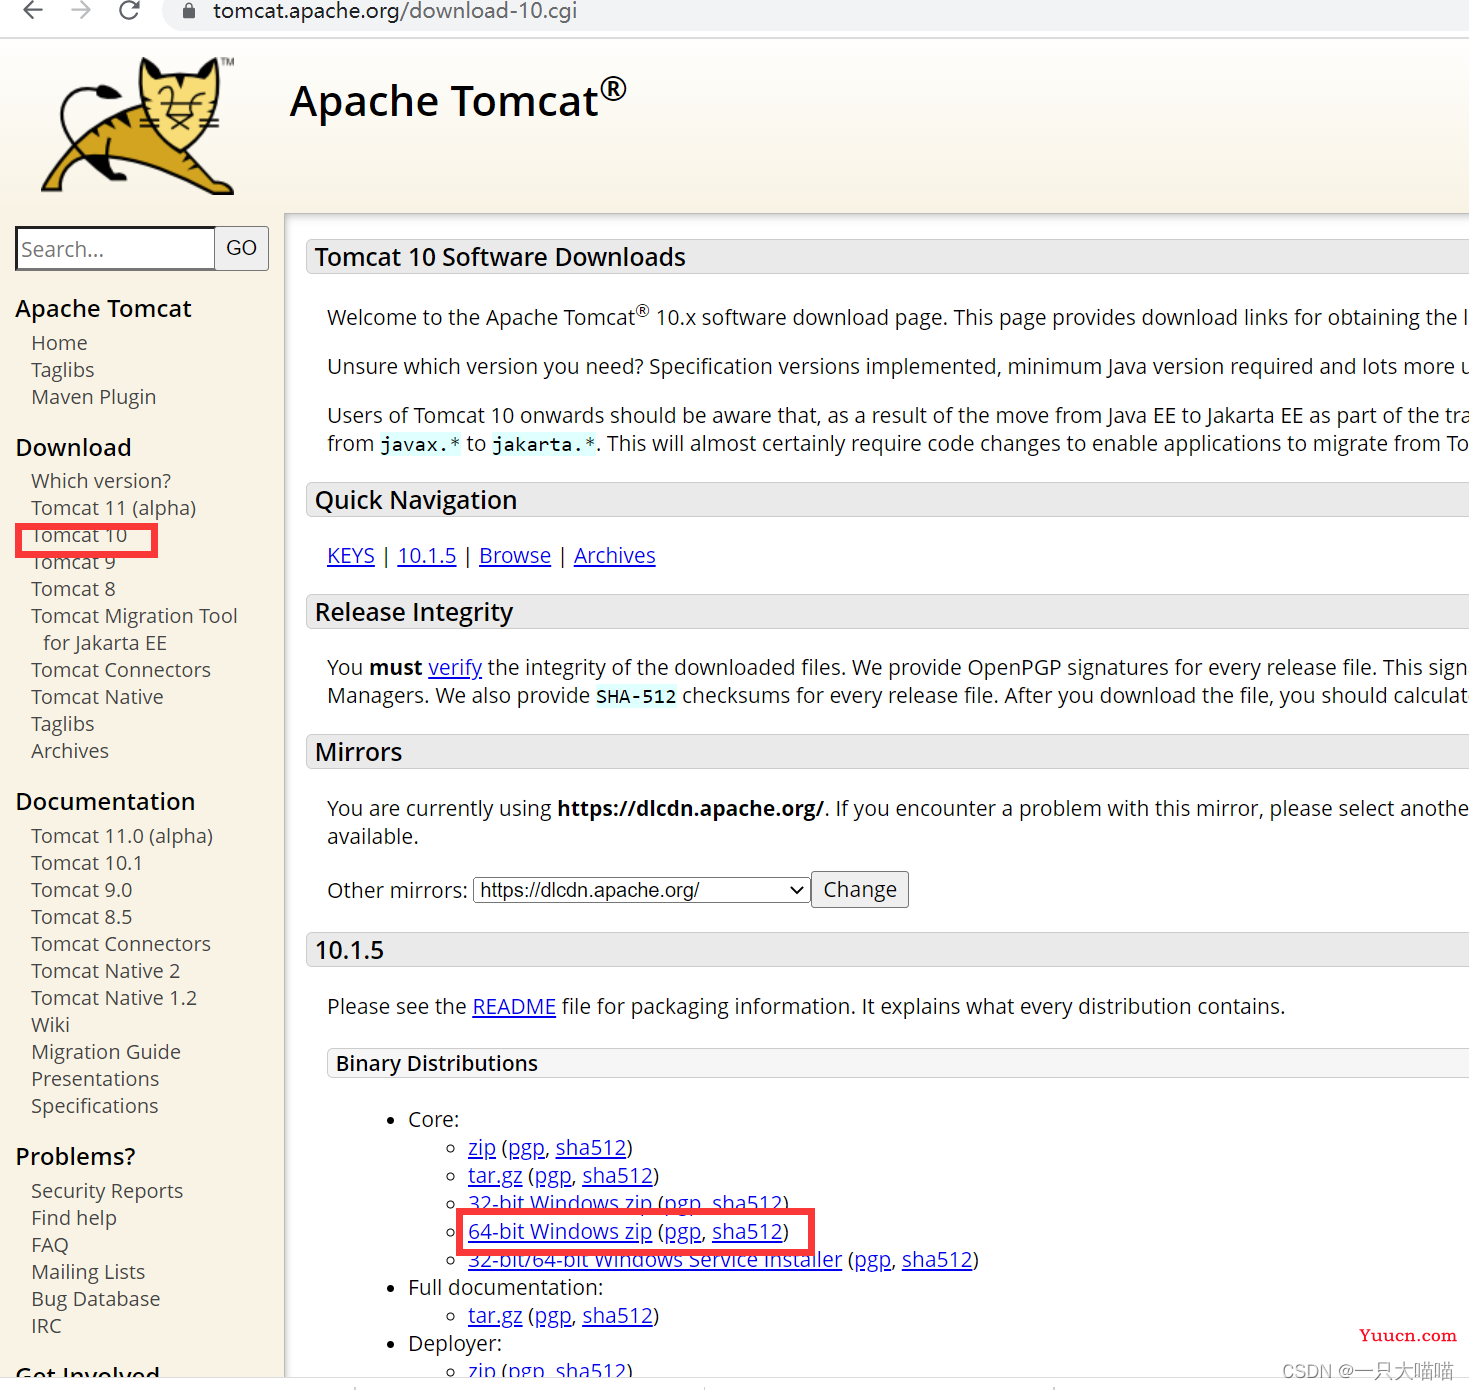This screenshot has width=1469, height=1390.
Task: Open Tomcat Native 2 documentation
Action: click(x=106, y=971)
